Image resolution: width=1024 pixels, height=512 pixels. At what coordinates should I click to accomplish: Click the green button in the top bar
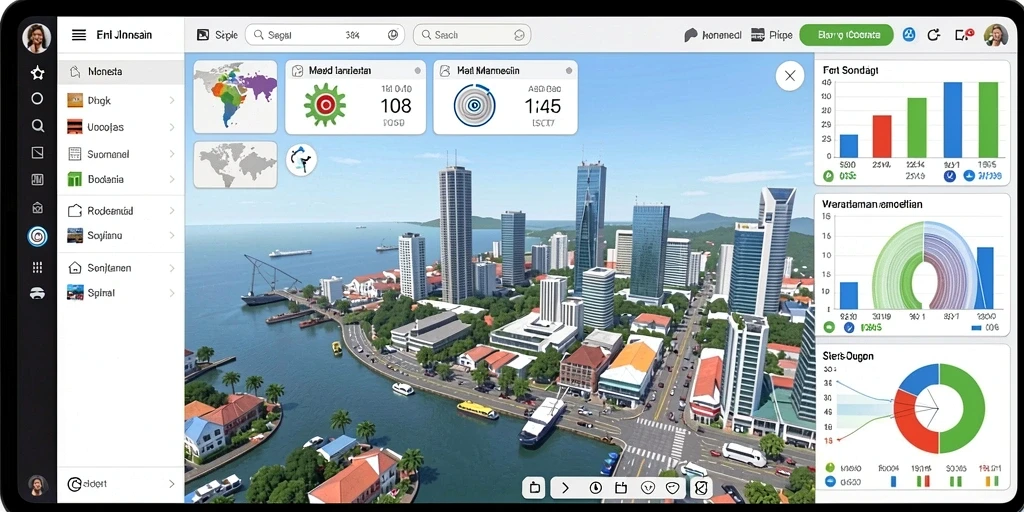tap(846, 35)
